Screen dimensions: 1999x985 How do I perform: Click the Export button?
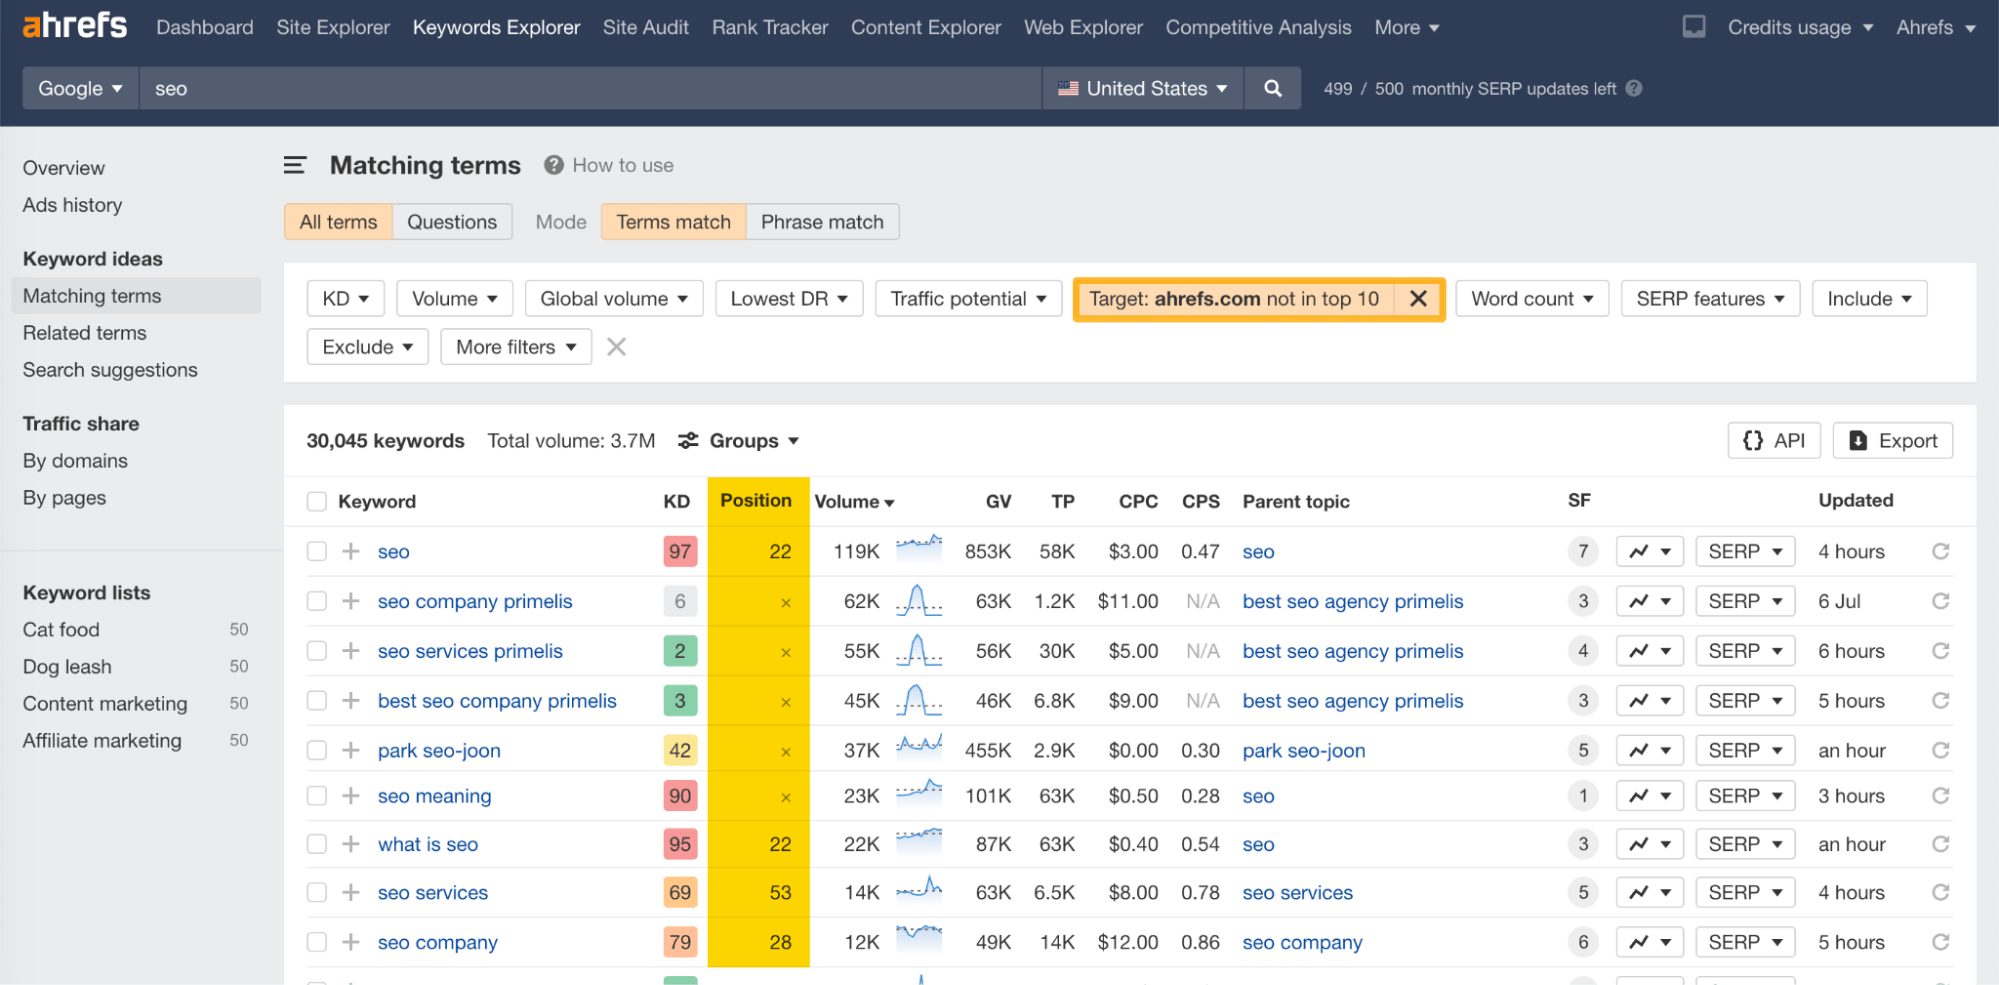click(1892, 440)
